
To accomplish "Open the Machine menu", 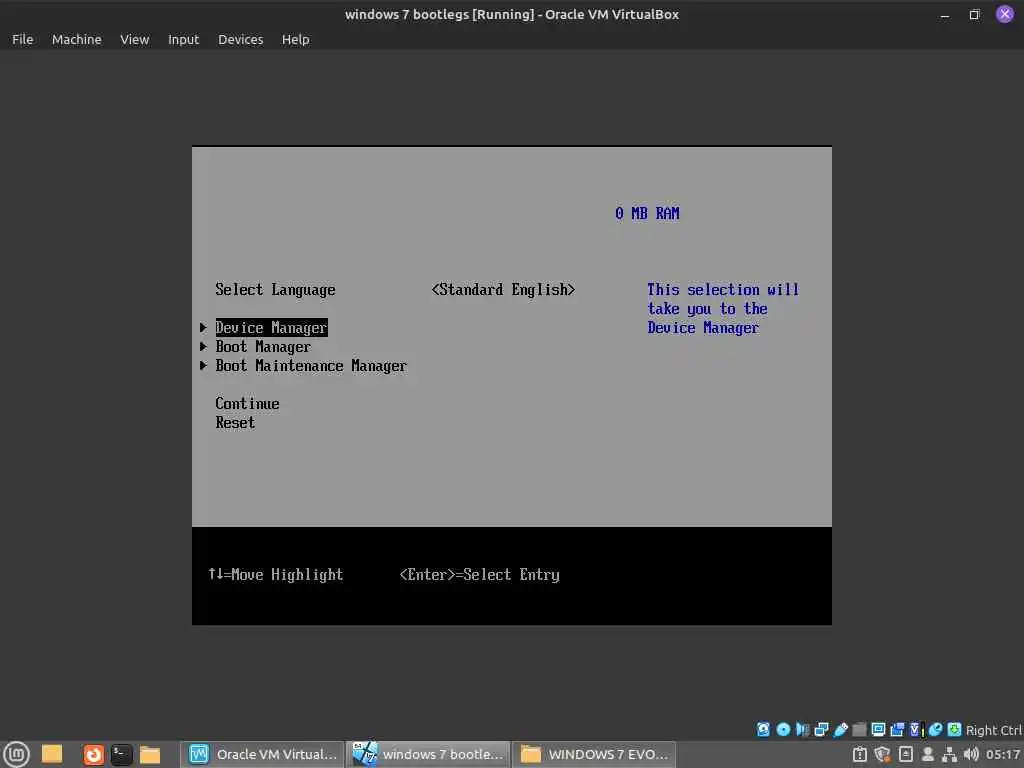I will tap(76, 39).
